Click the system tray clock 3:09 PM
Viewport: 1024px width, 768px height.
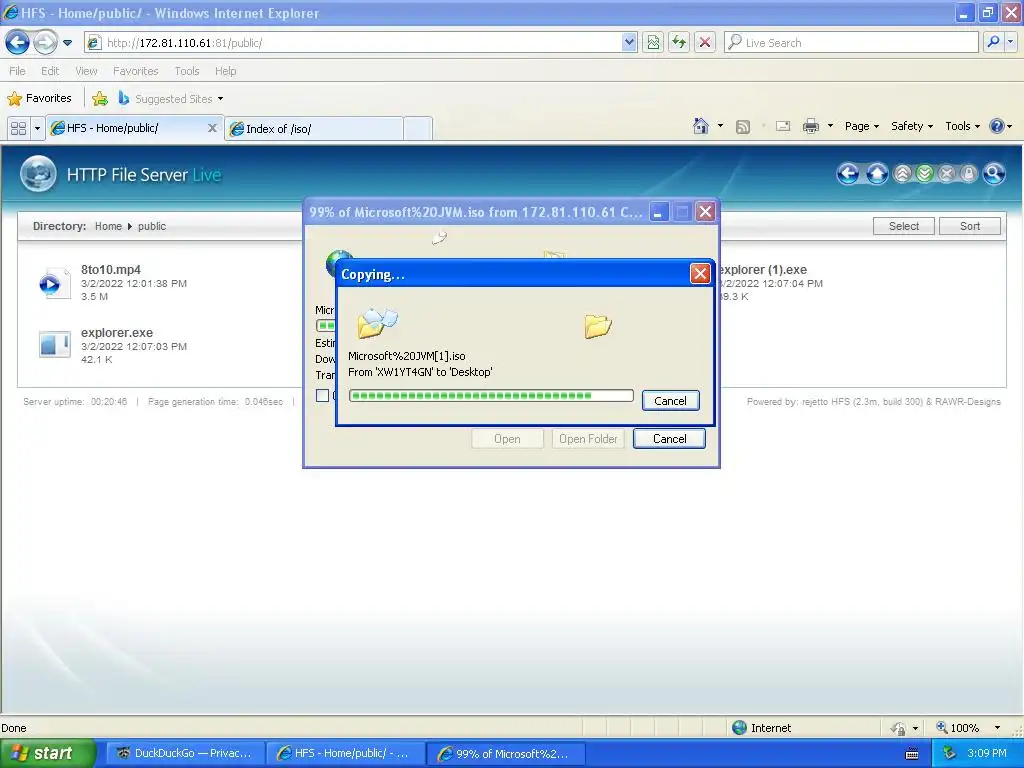pos(987,753)
